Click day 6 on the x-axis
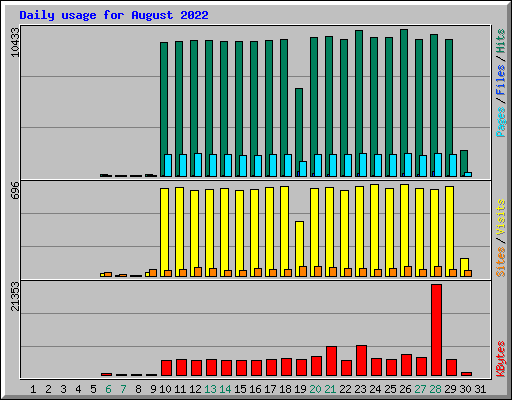Screen dimensions: 512x400 pyautogui.click(x=108, y=389)
